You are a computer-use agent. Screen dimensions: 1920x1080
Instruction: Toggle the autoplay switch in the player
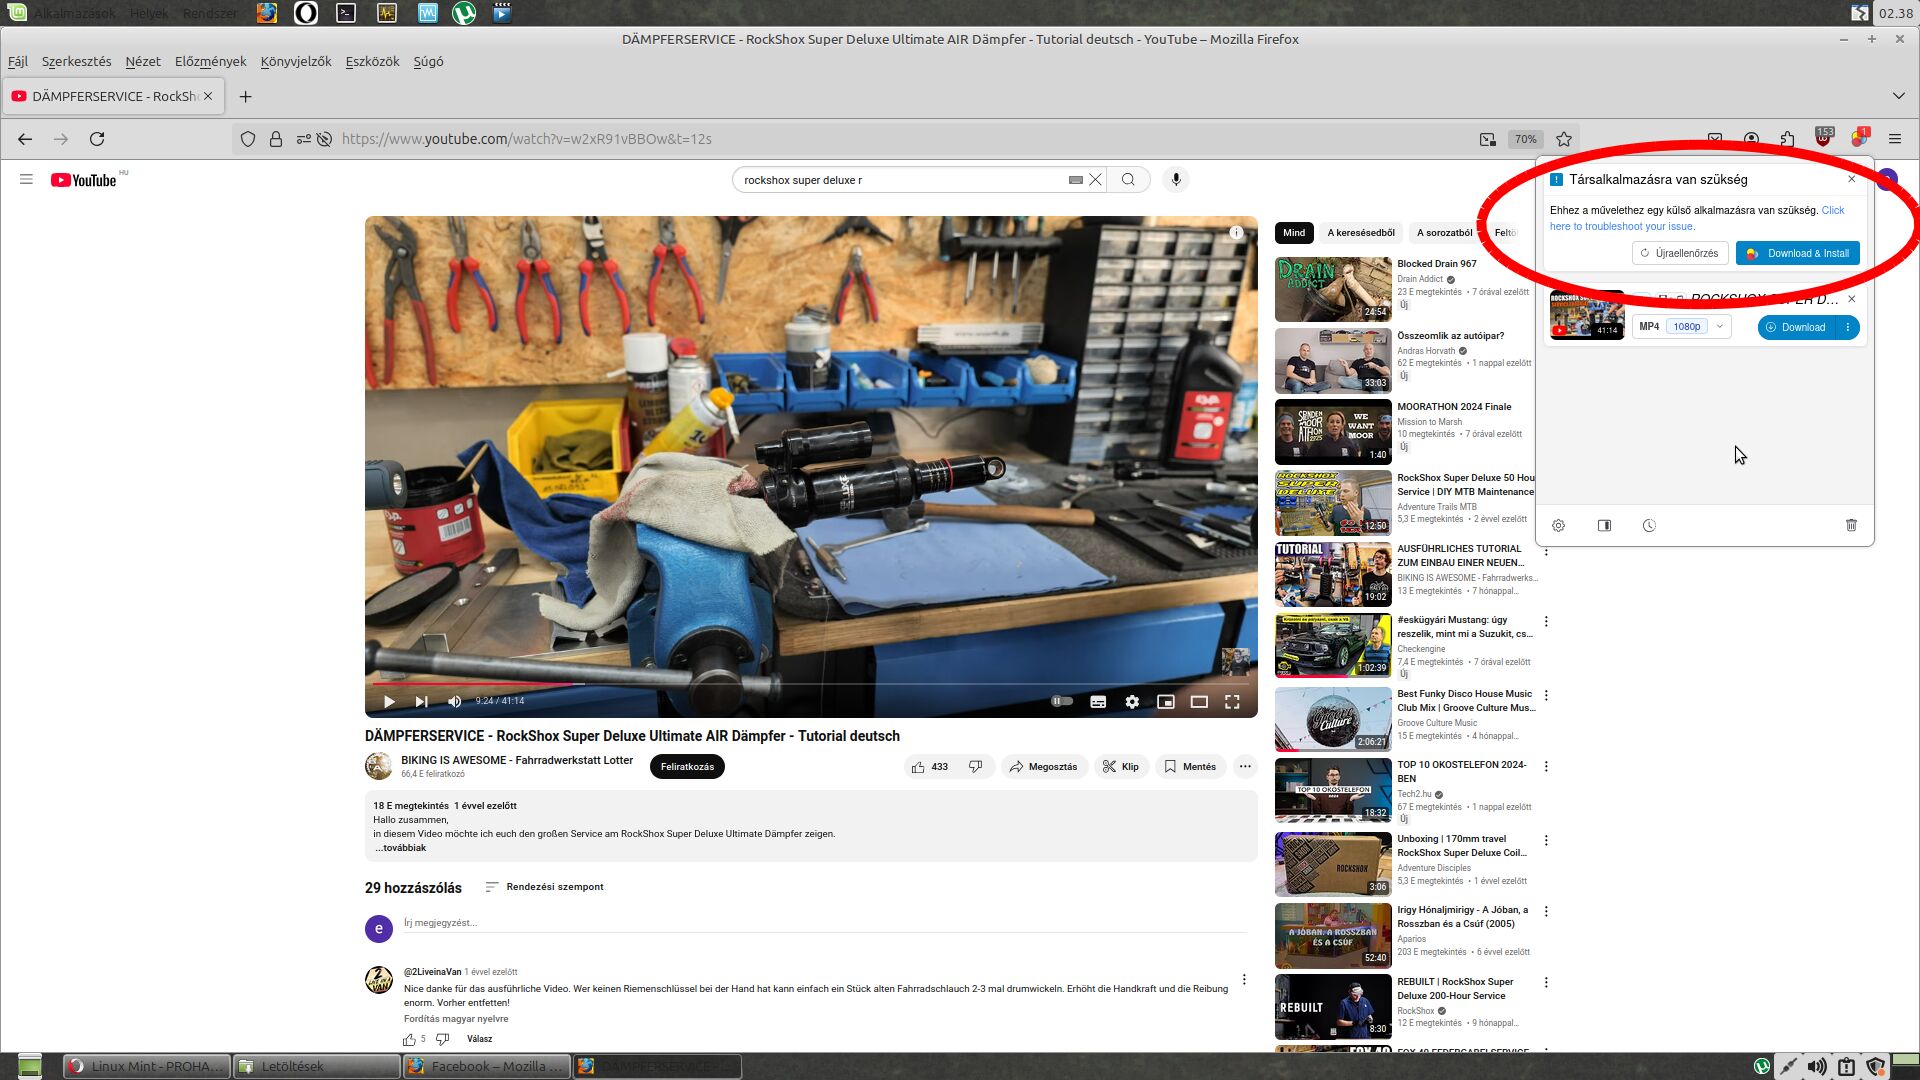tap(1062, 701)
